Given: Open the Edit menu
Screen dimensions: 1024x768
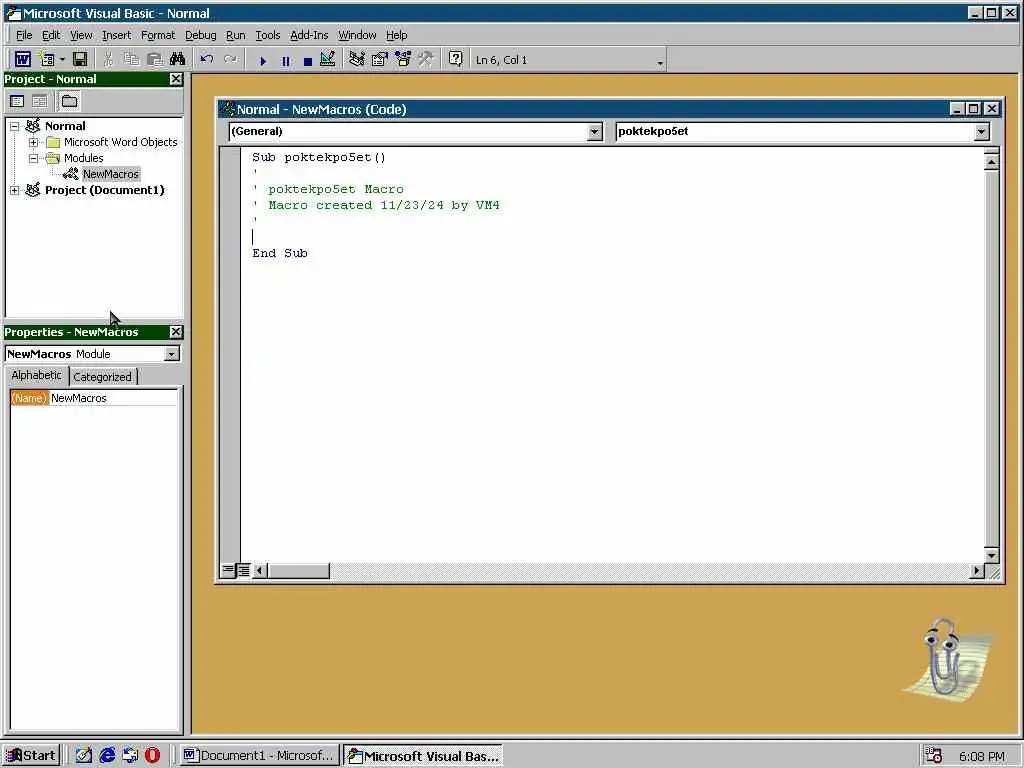Looking at the screenshot, I should click(51, 35).
